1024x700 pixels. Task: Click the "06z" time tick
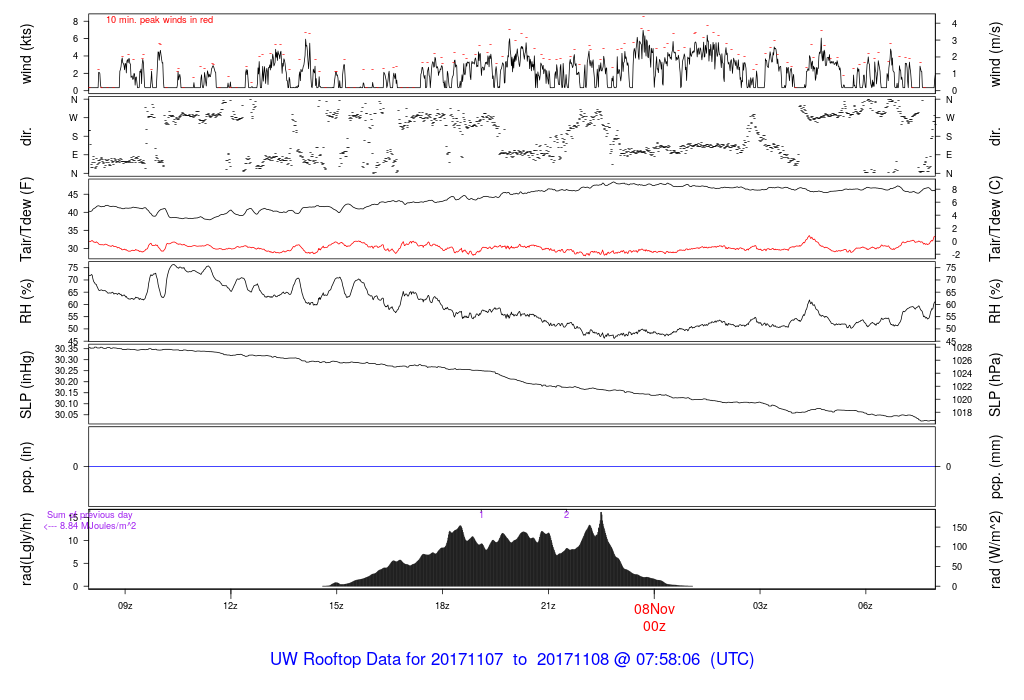[x=865, y=606]
